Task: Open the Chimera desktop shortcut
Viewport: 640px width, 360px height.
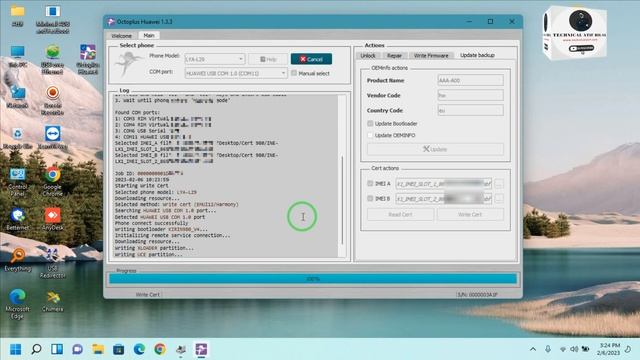Action: [x=52, y=301]
